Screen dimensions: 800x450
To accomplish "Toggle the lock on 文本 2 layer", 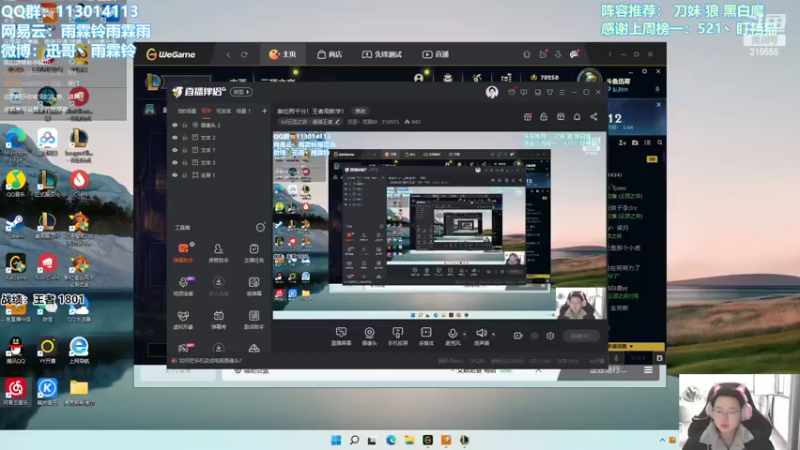I will coord(185,138).
